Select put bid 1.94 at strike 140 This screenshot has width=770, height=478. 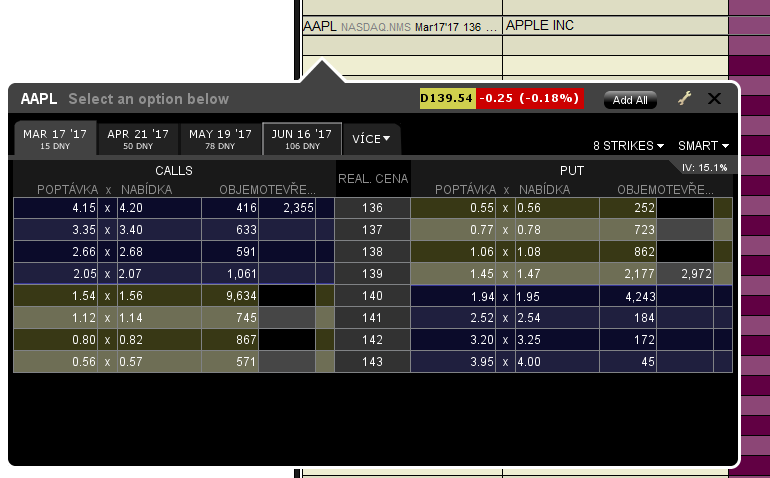[453, 296]
